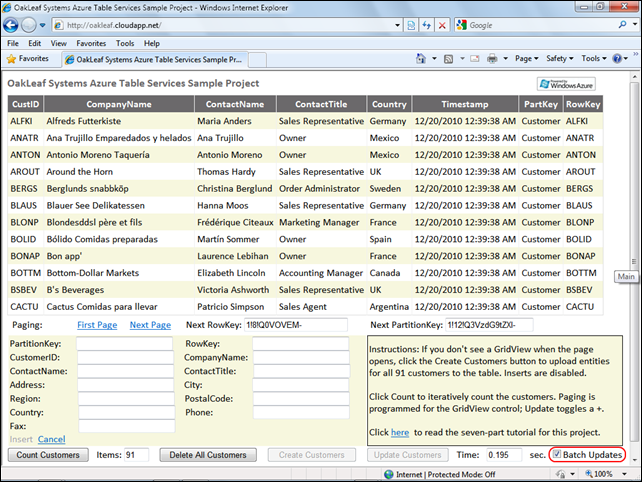Screen dimensions: 642x482
Task: Click the Refresh page icon
Action: point(425,25)
